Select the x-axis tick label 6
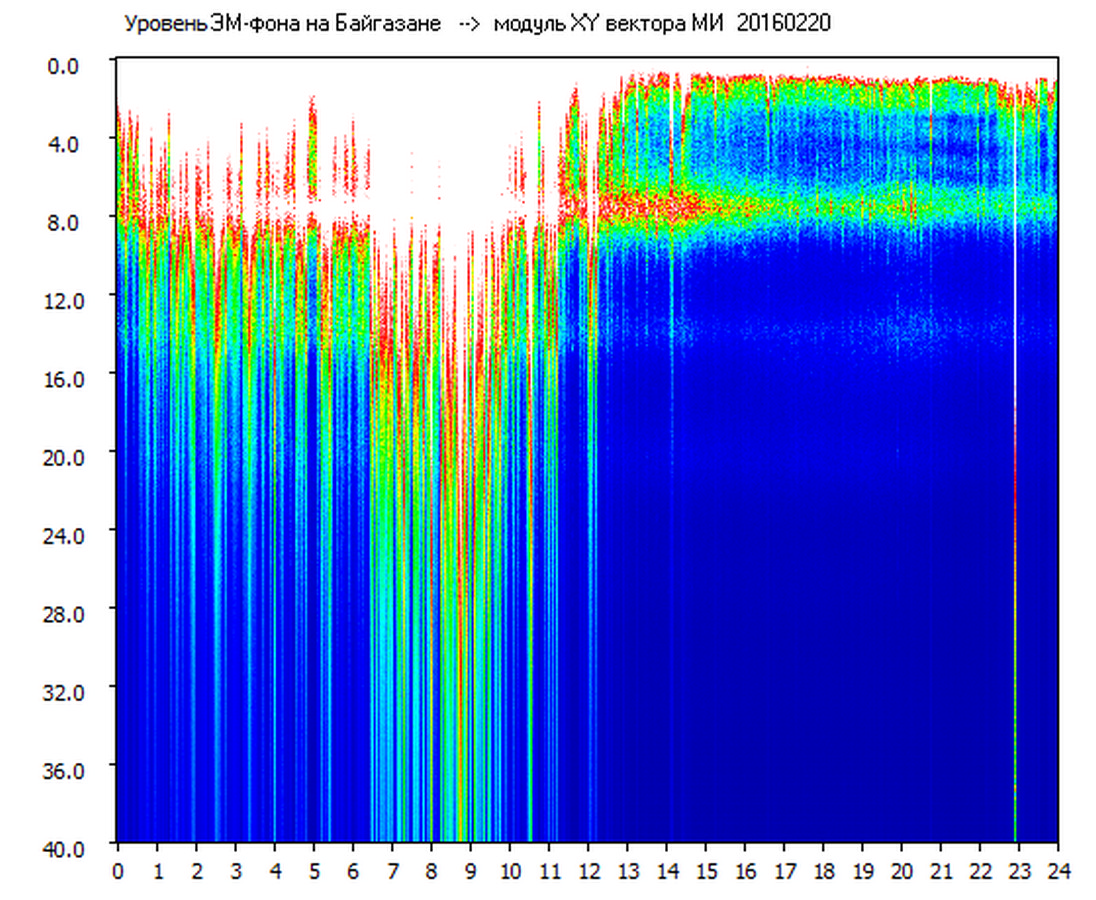 pos(353,871)
